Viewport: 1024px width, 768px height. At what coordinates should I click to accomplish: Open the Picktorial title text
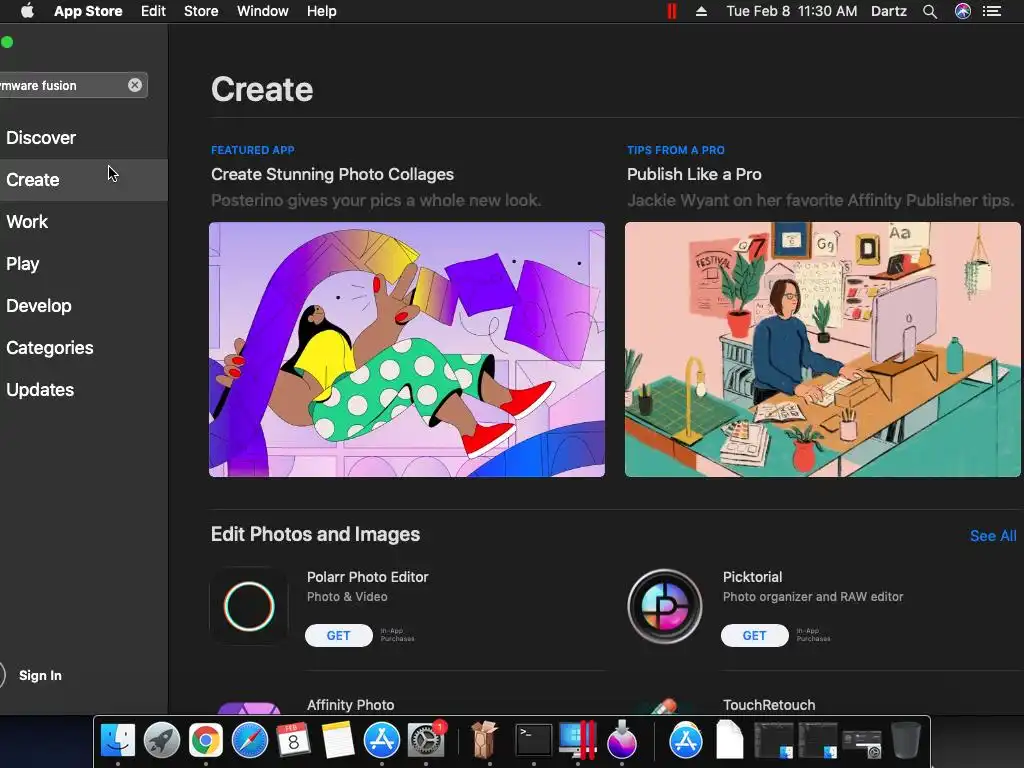tap(752, 577)
